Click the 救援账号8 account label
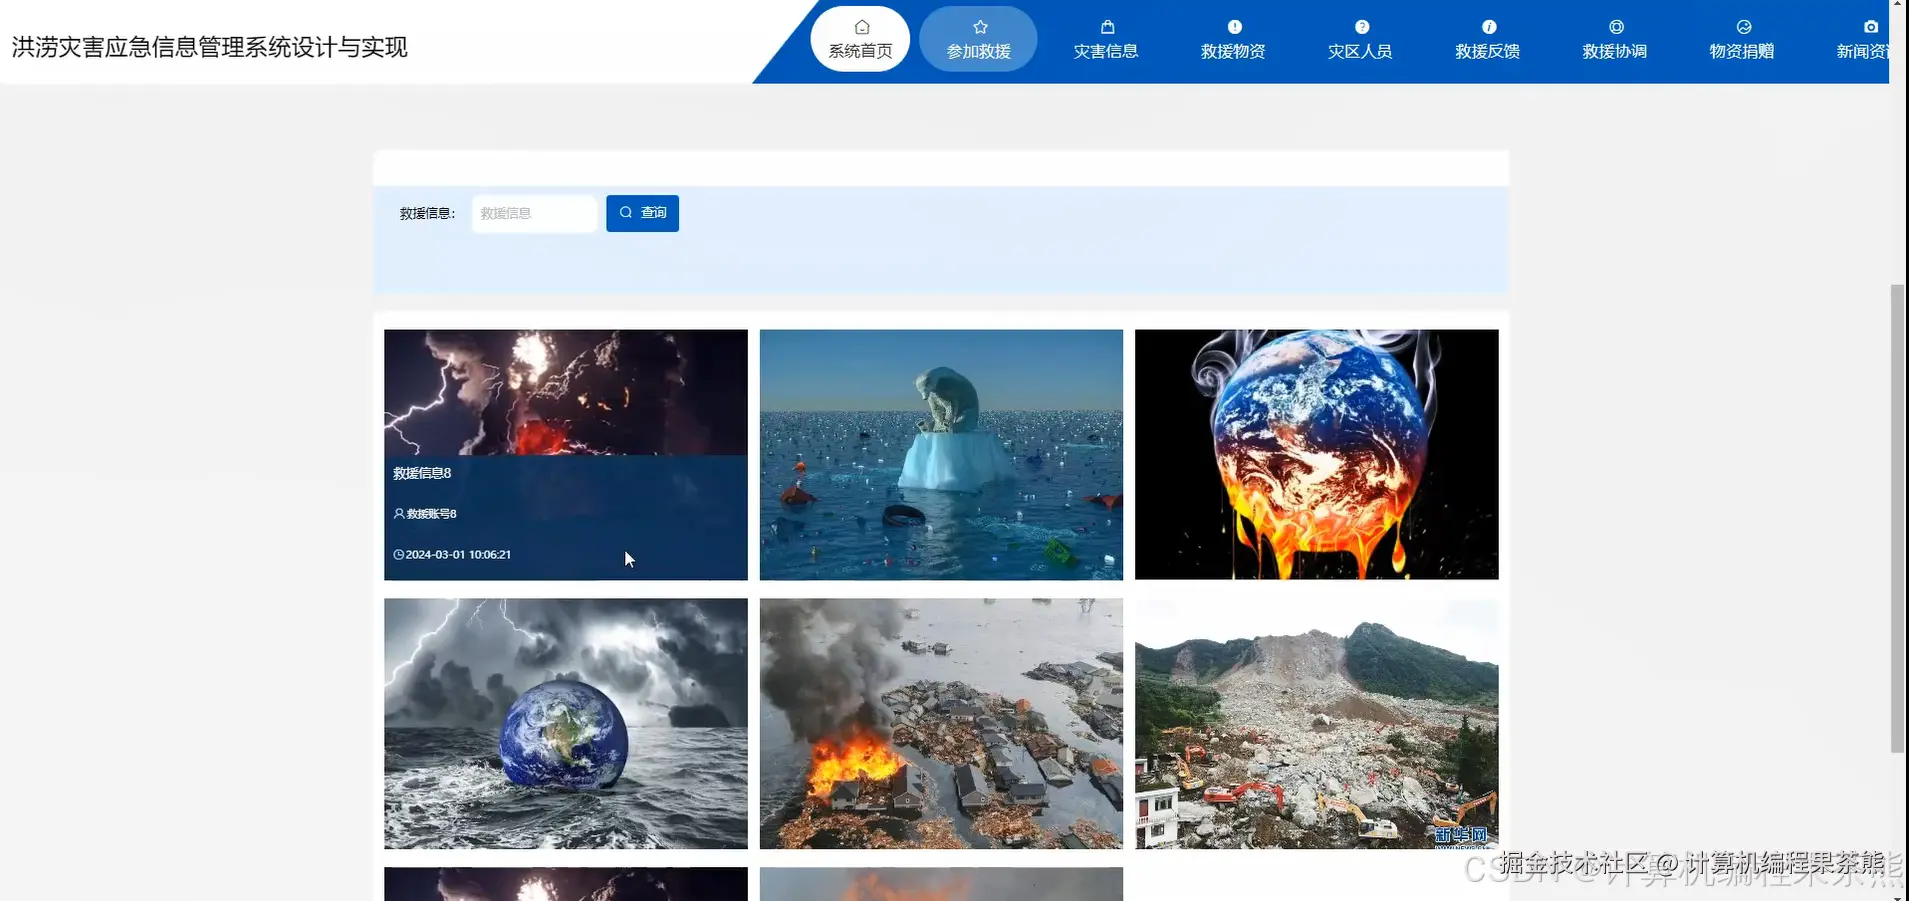 pyautogui.click(x=431, y=514)
